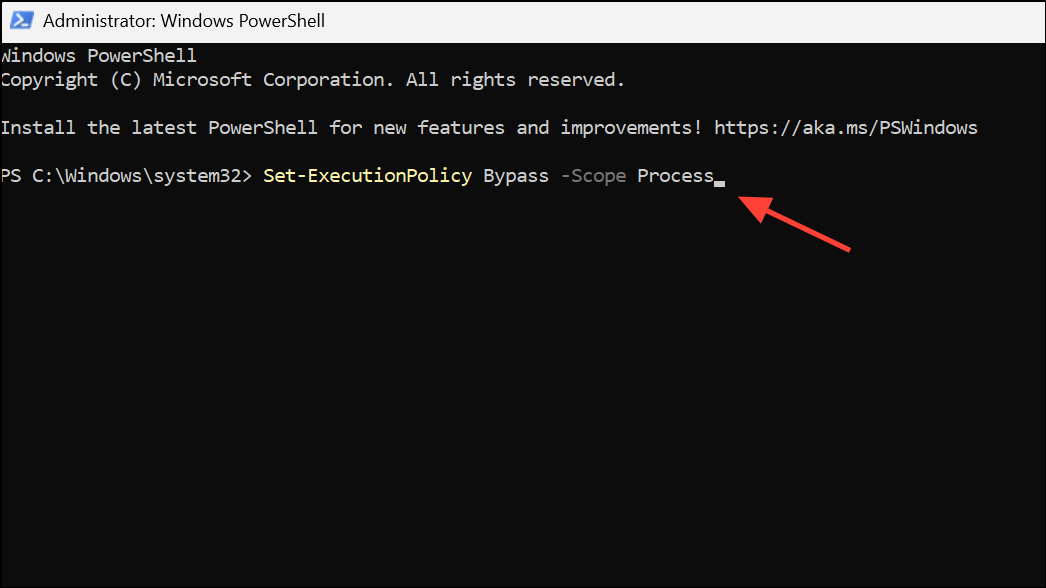Click the words 'new features'
1046x588 pixels.
tap(439, 127)
